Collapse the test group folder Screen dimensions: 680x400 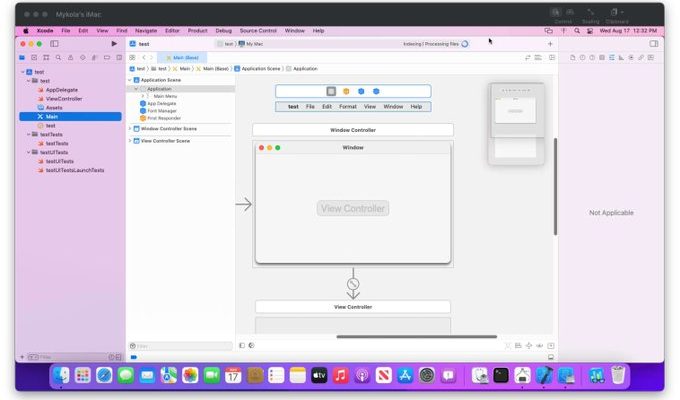tap(29, 81)
